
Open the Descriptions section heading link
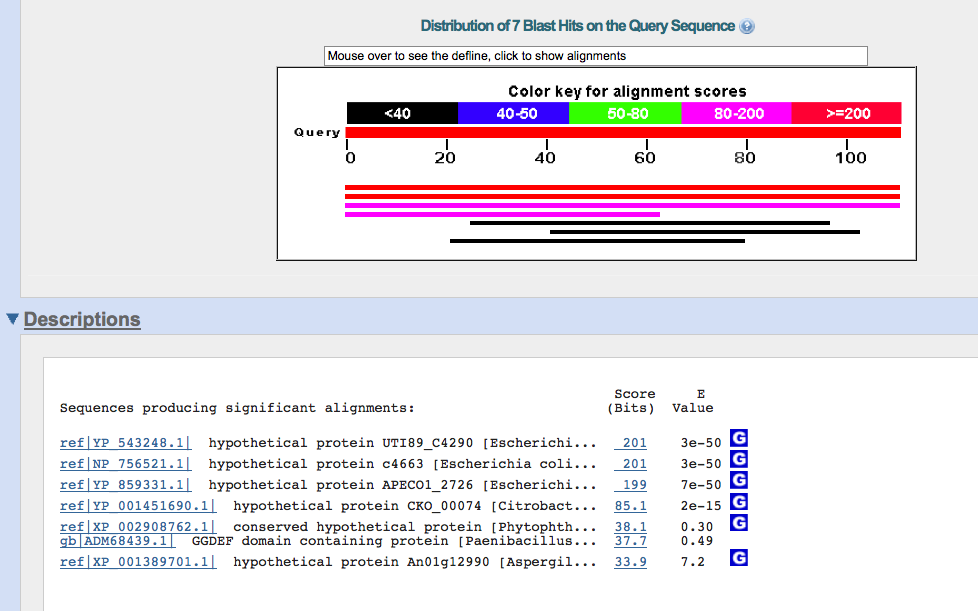coord(82,320)
